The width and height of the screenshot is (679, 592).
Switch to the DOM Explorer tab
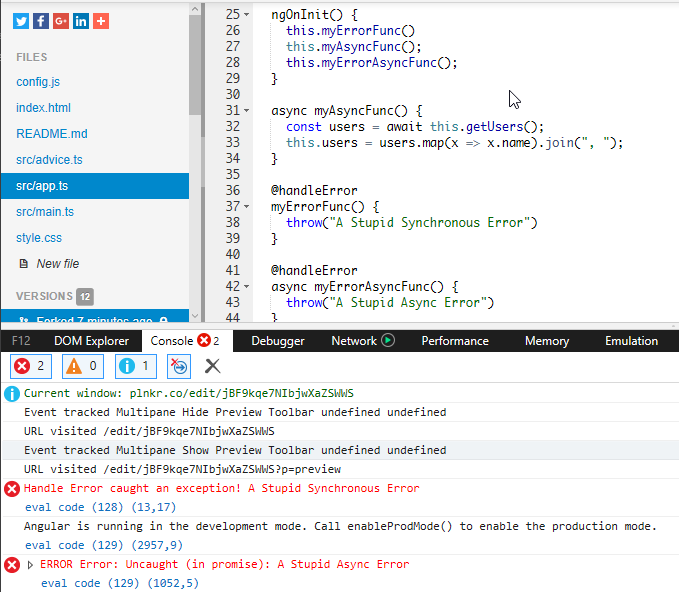pos(91,341)
